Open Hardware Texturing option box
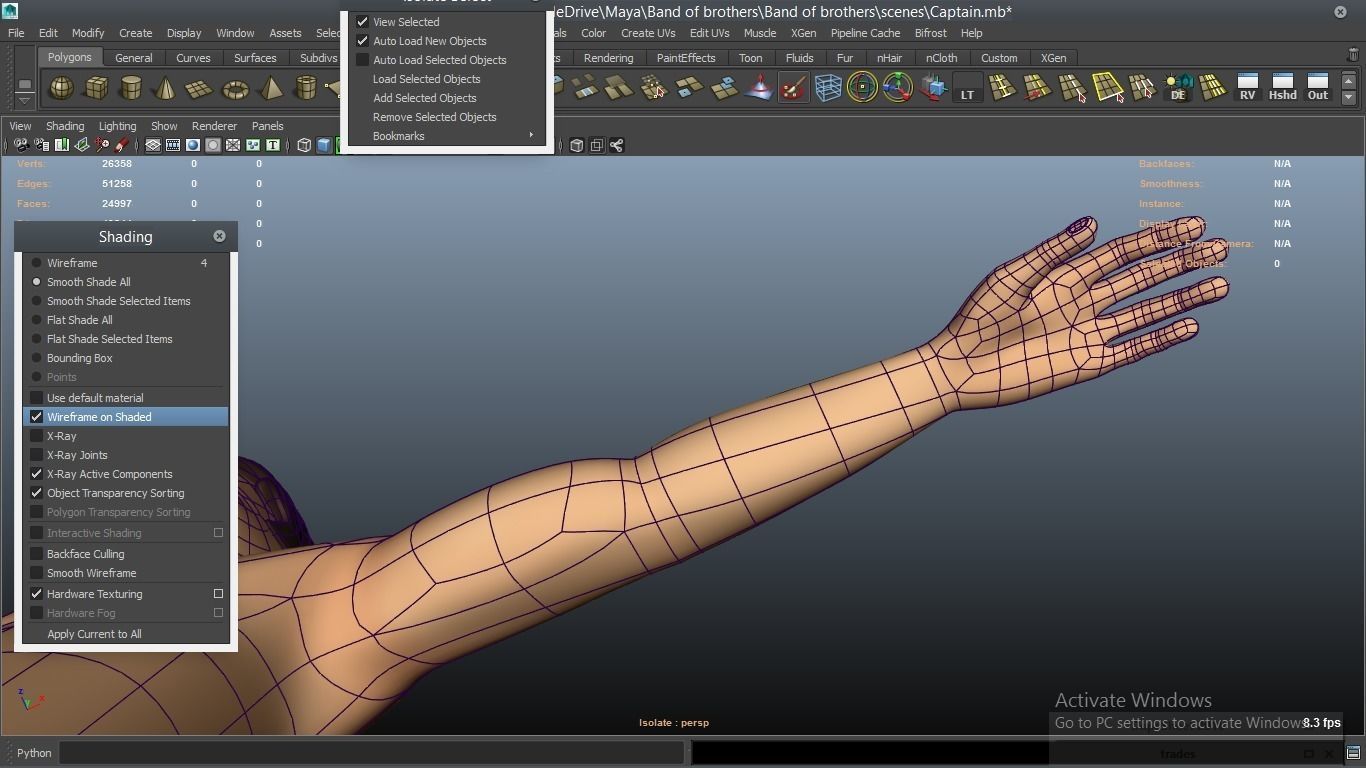 pos(218,594)
